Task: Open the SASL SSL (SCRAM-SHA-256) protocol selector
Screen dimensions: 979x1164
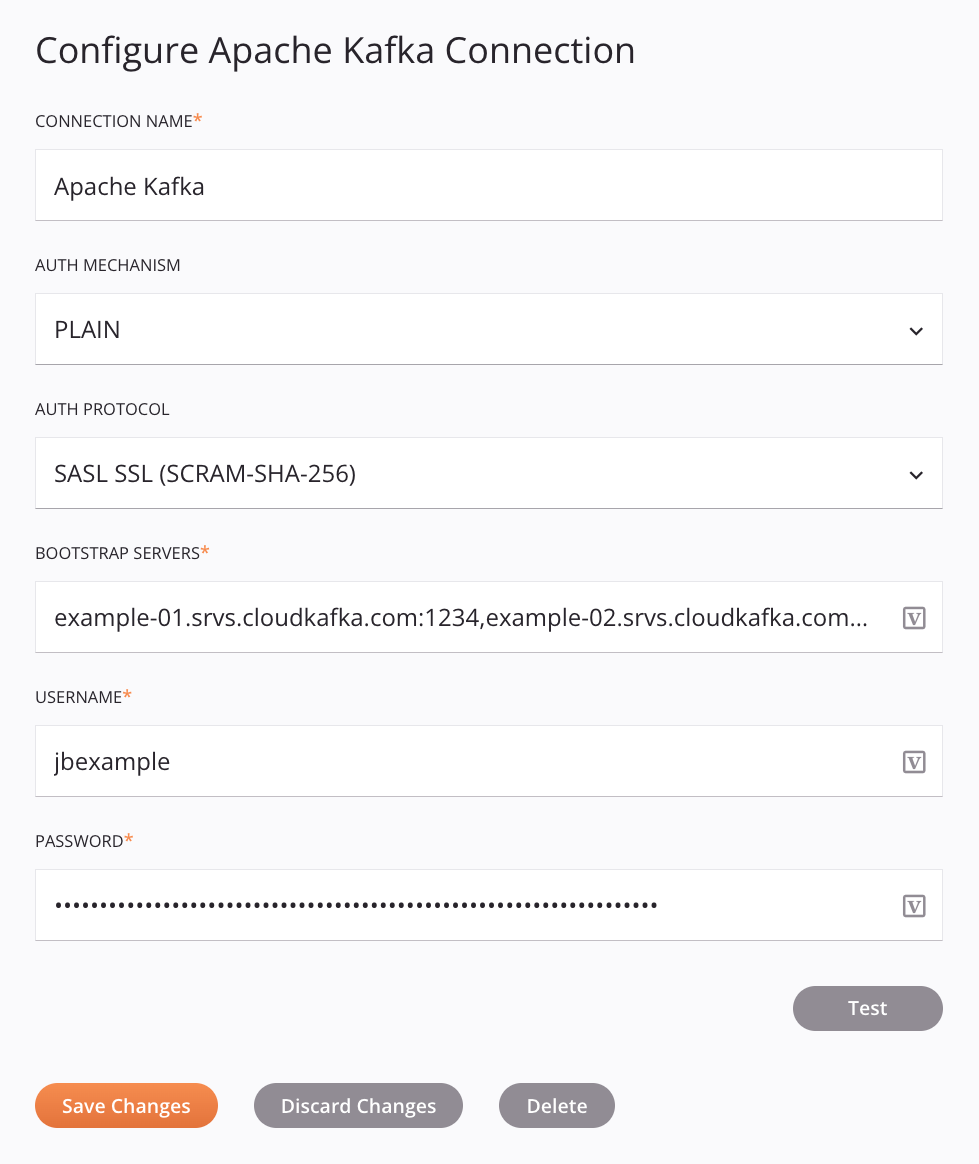Action: (x=488, y=473)
